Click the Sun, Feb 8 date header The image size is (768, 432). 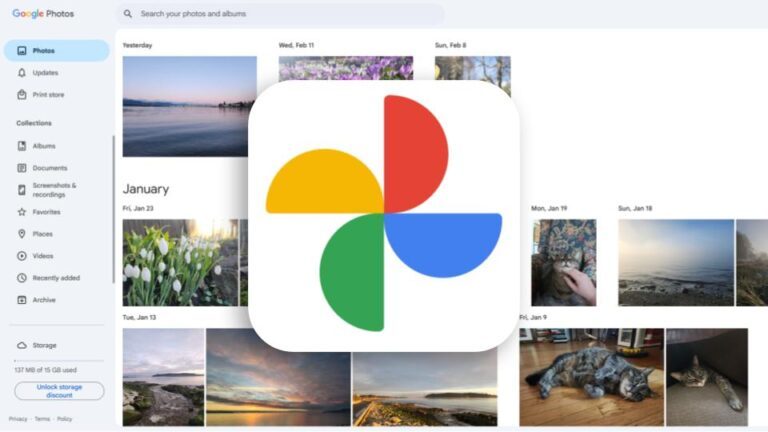tap(451, 45)
